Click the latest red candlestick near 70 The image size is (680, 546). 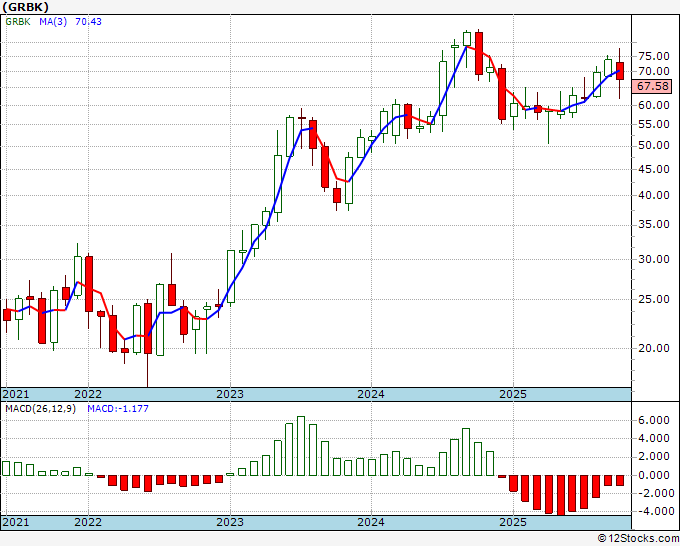[620, 71]
